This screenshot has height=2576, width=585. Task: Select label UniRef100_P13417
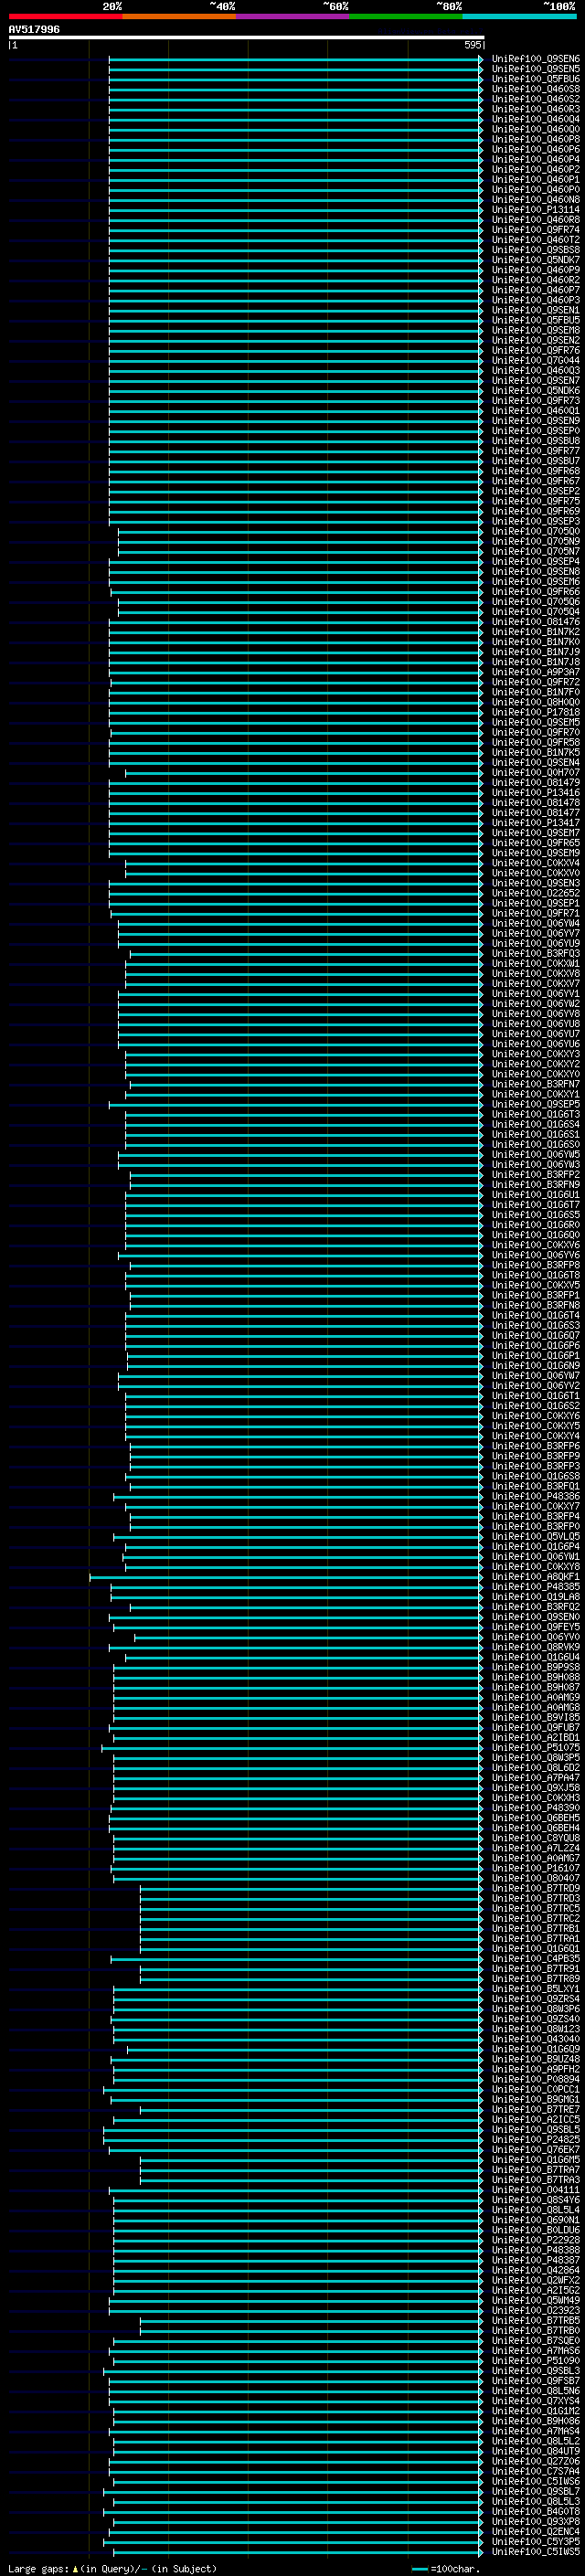[536, 823]
